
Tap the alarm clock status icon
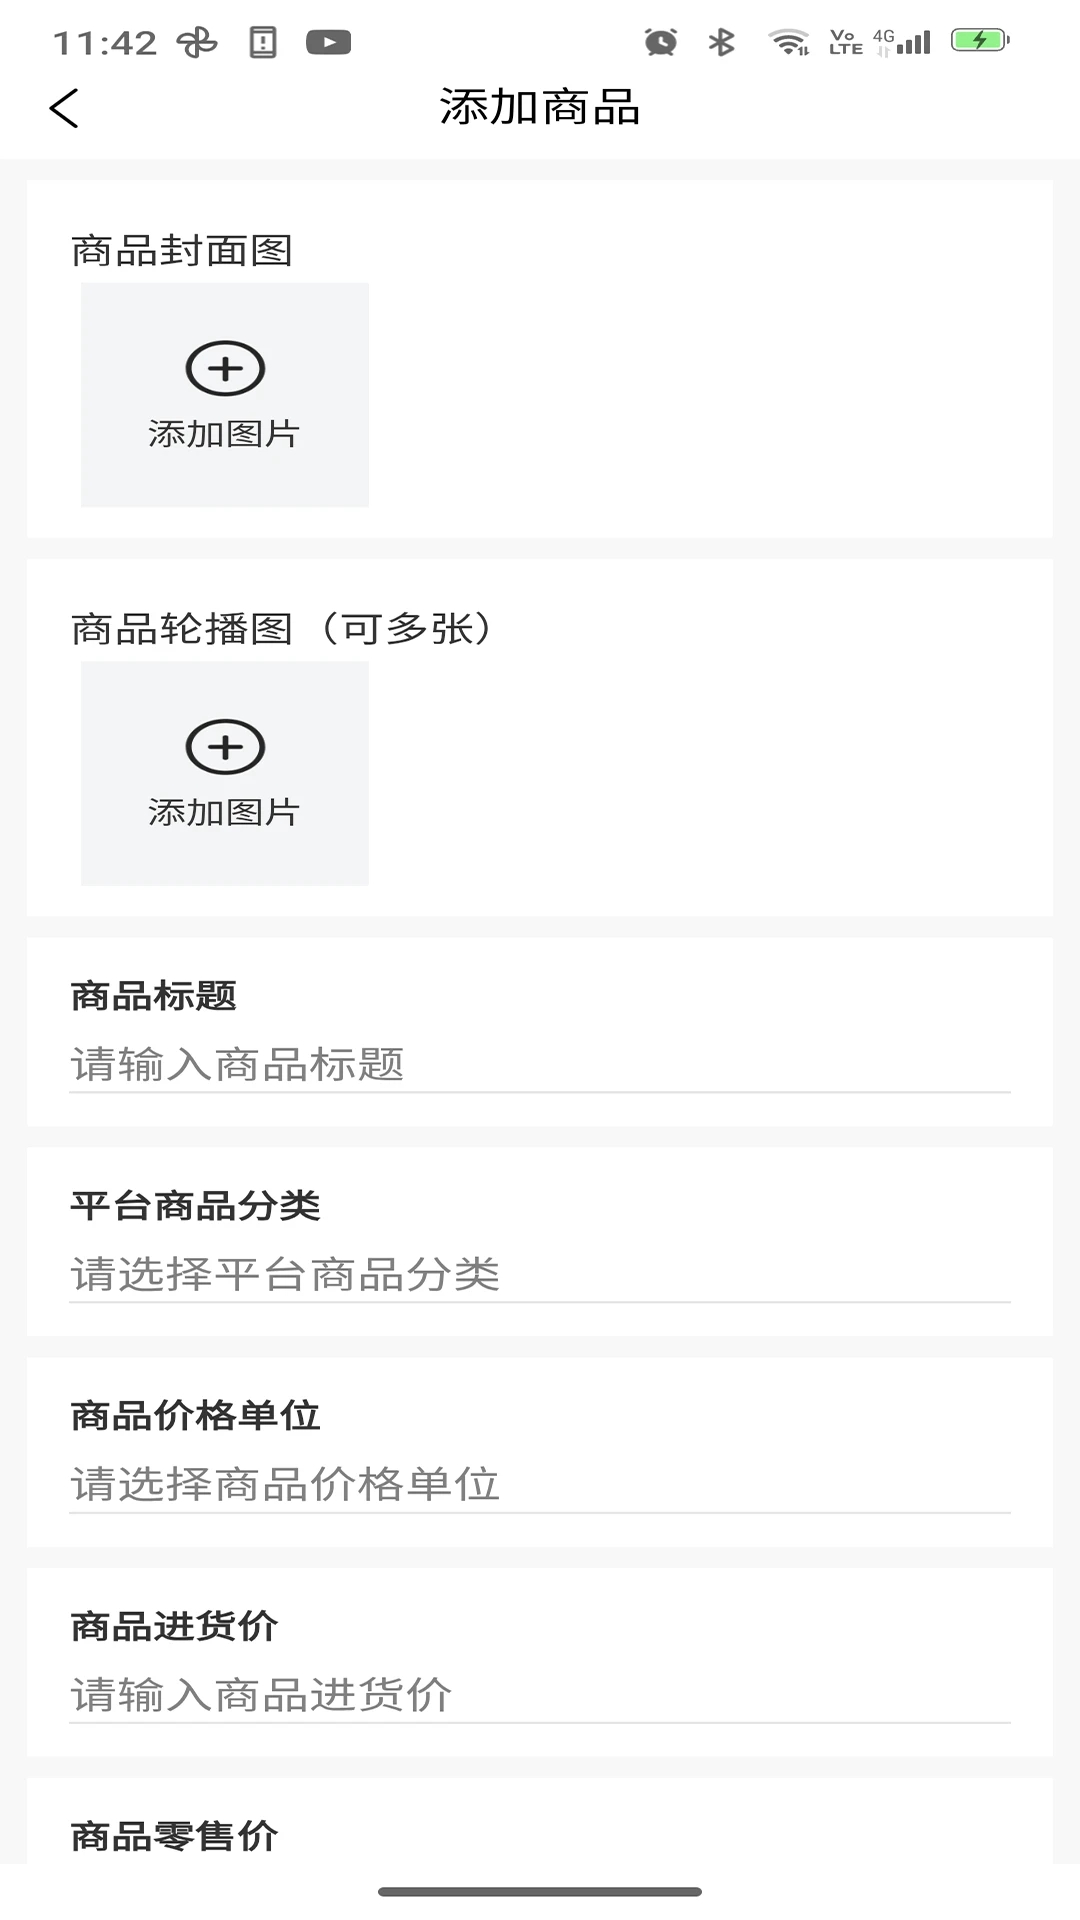(x=660, y=42)
